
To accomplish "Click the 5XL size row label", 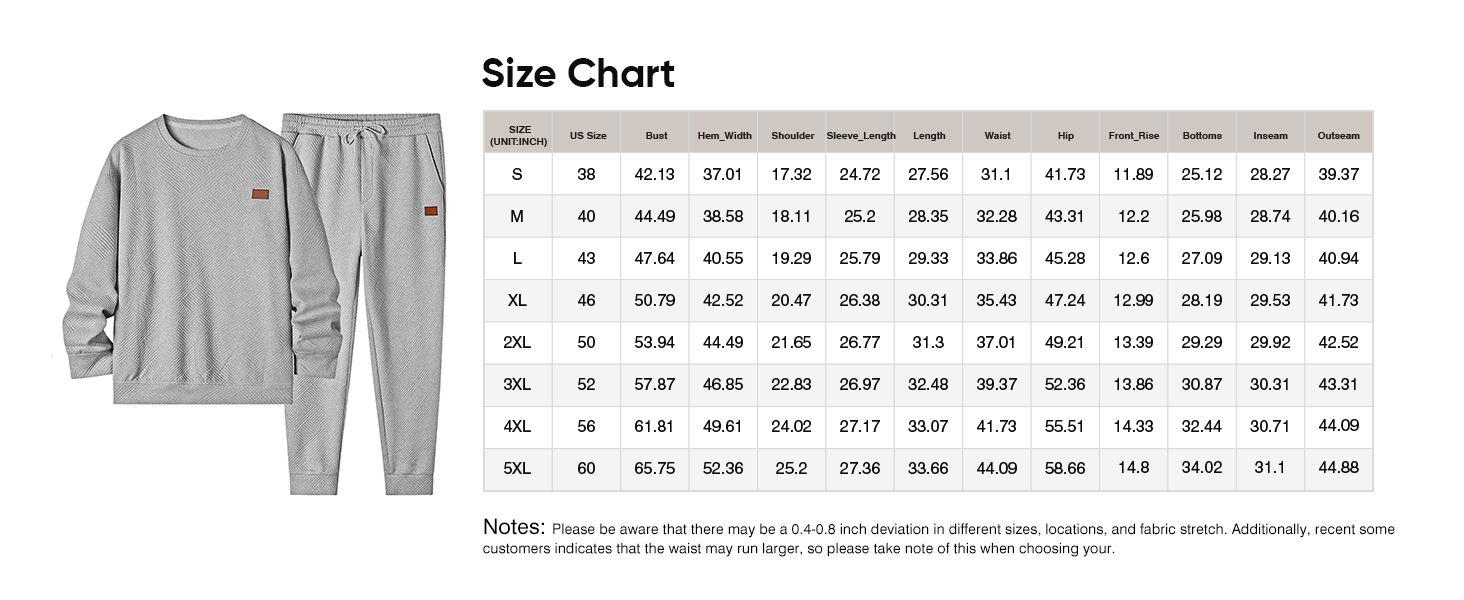I will pos(517,468).
